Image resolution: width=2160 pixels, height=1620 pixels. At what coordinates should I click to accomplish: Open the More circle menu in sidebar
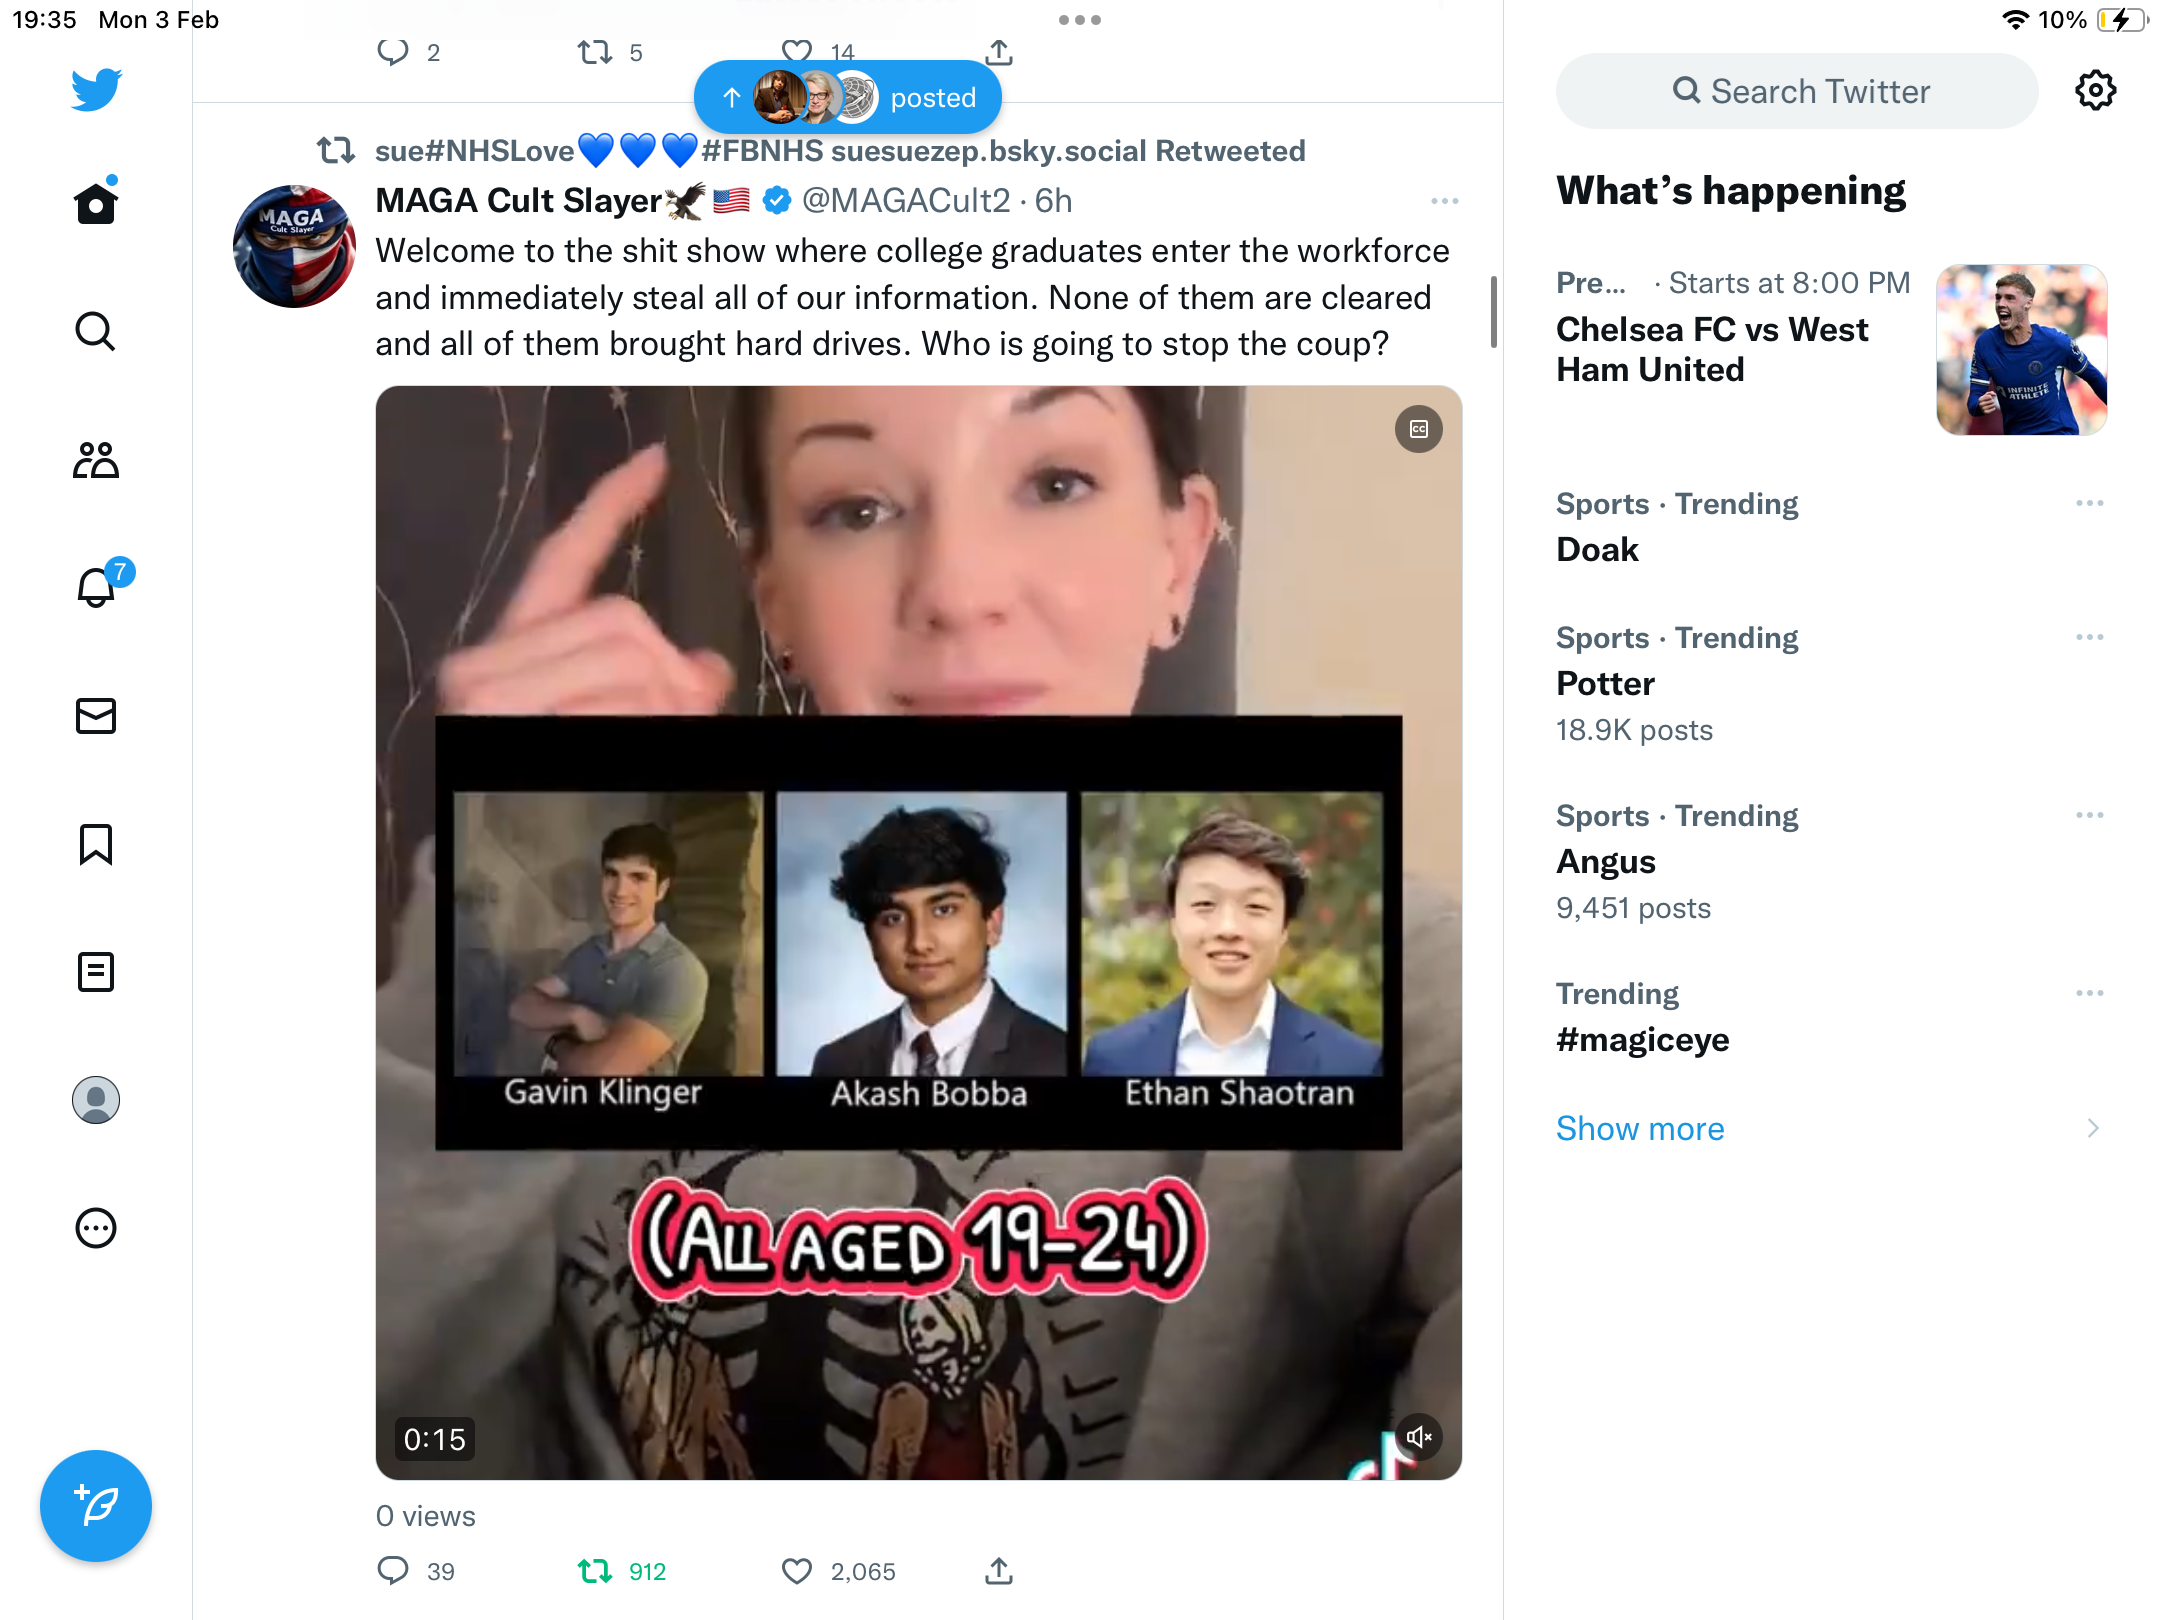[96, 1228]
